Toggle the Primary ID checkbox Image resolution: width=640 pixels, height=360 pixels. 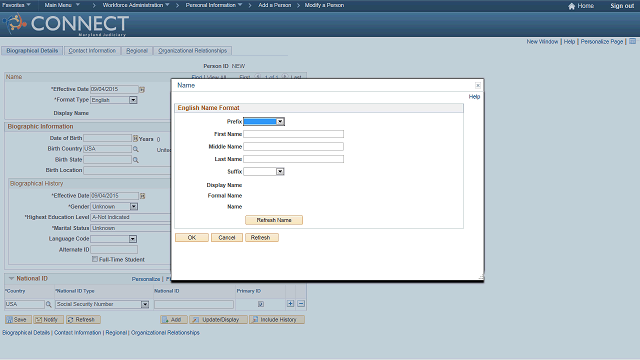click(261, 304)
